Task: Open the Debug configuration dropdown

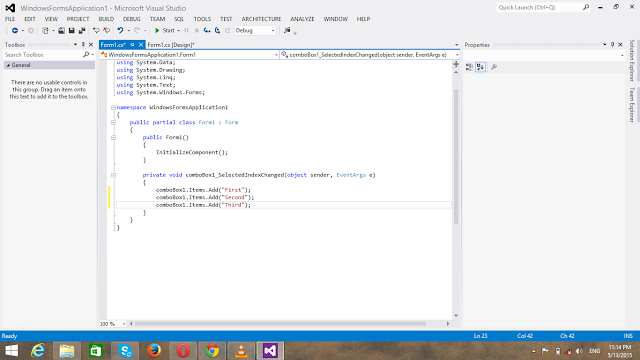Action: tap(255, 31)
